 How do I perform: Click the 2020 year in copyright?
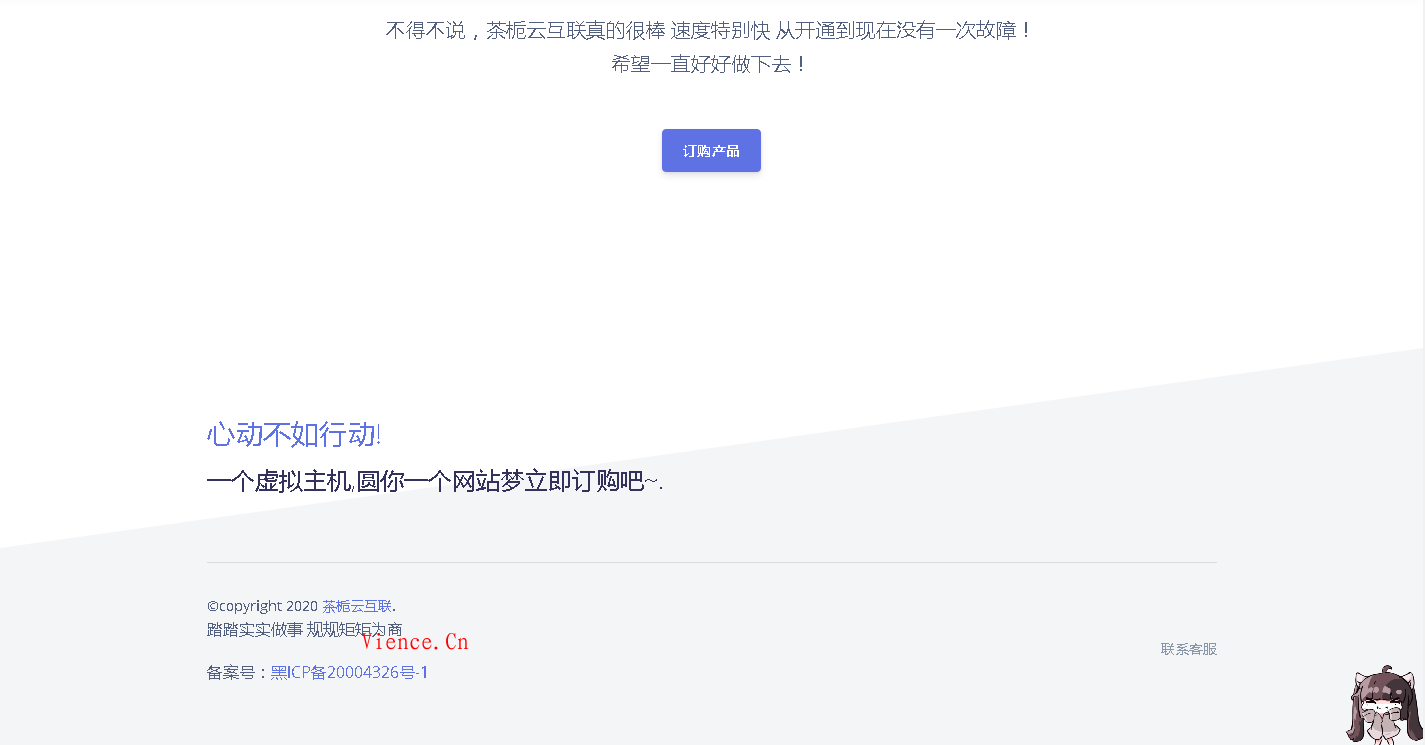[x=301, y=606]
